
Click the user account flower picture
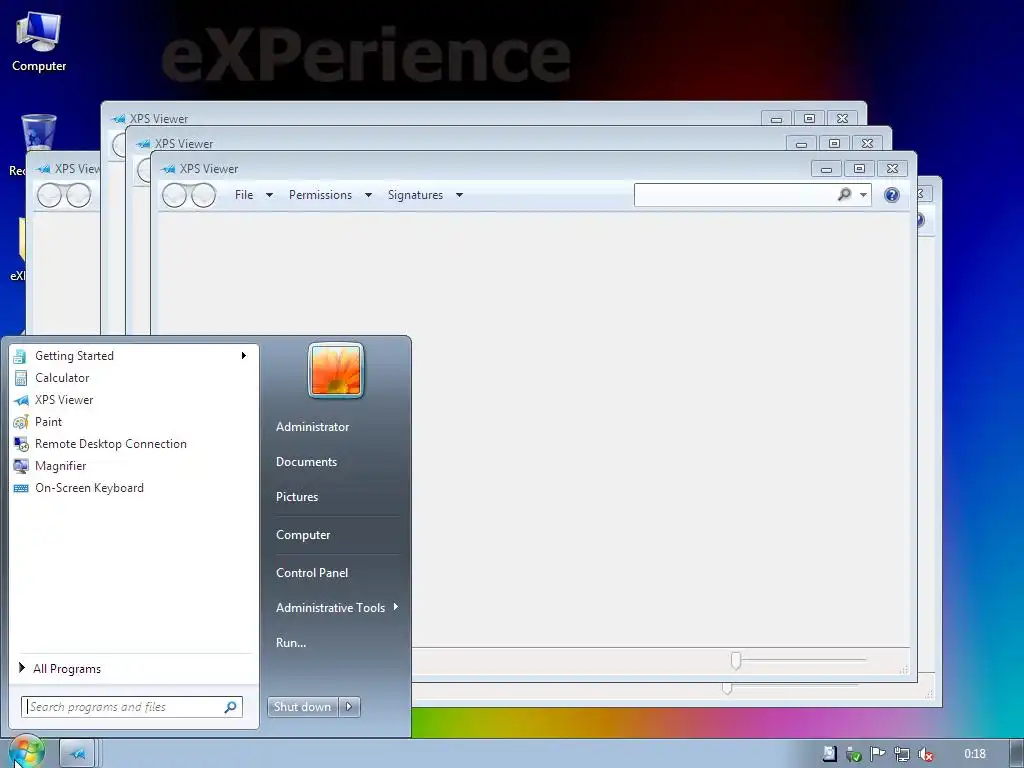(x=336, y=370)
